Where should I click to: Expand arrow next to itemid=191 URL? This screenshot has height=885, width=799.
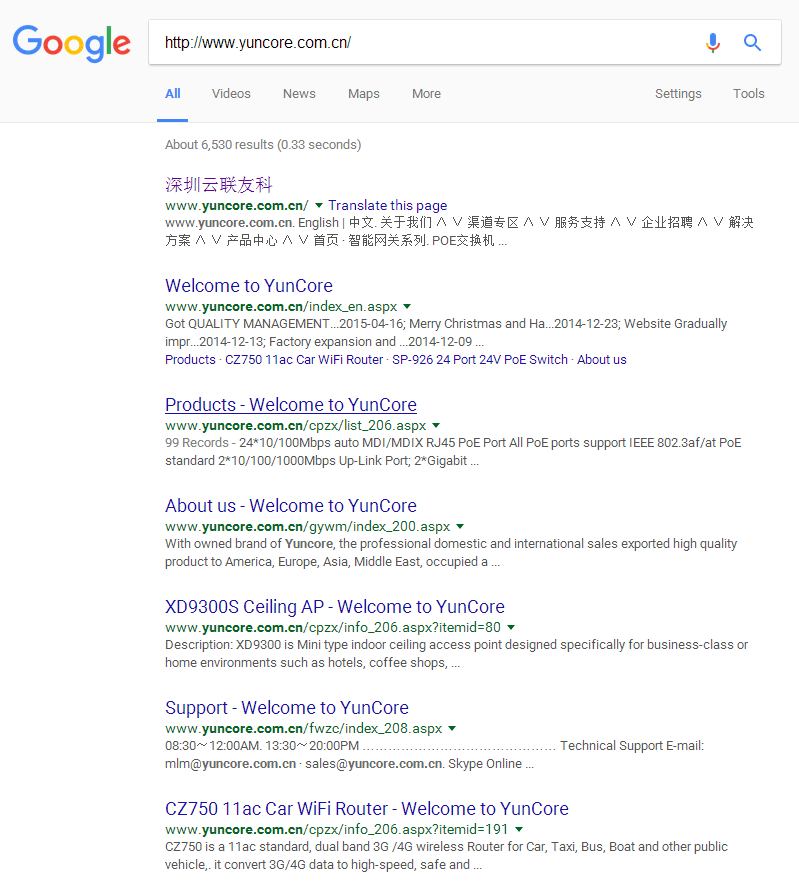[519, 830]
